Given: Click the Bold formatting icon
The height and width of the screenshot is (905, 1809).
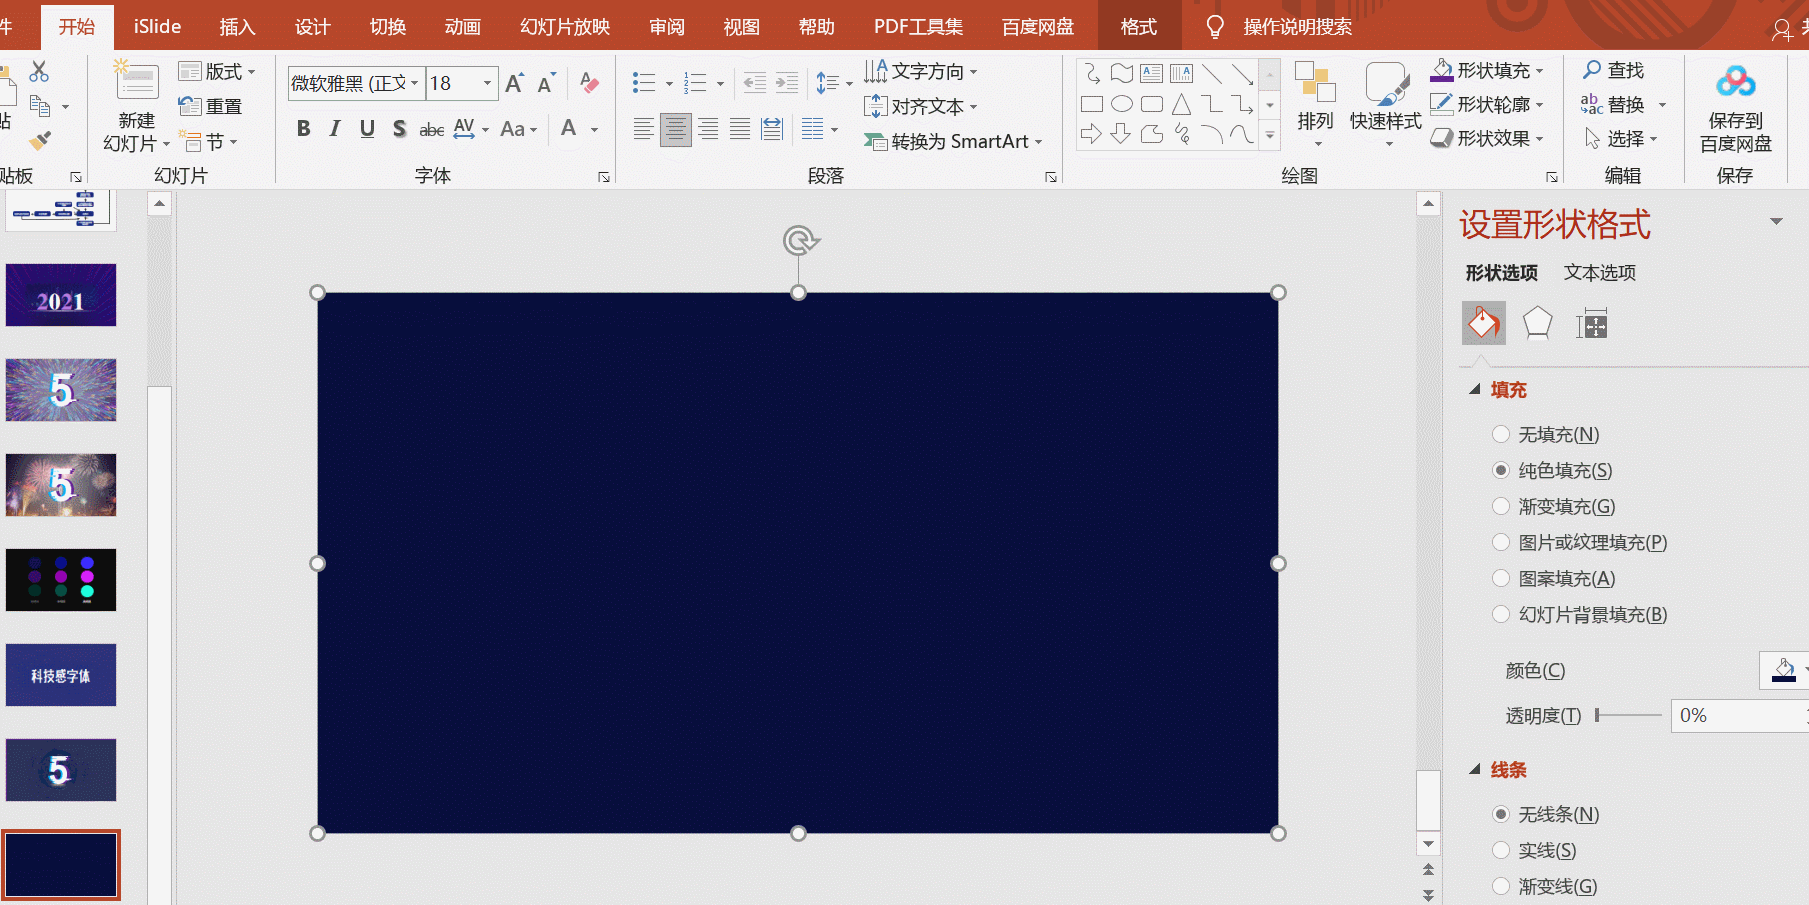Looking at the screenshot, I should point(303,129).
